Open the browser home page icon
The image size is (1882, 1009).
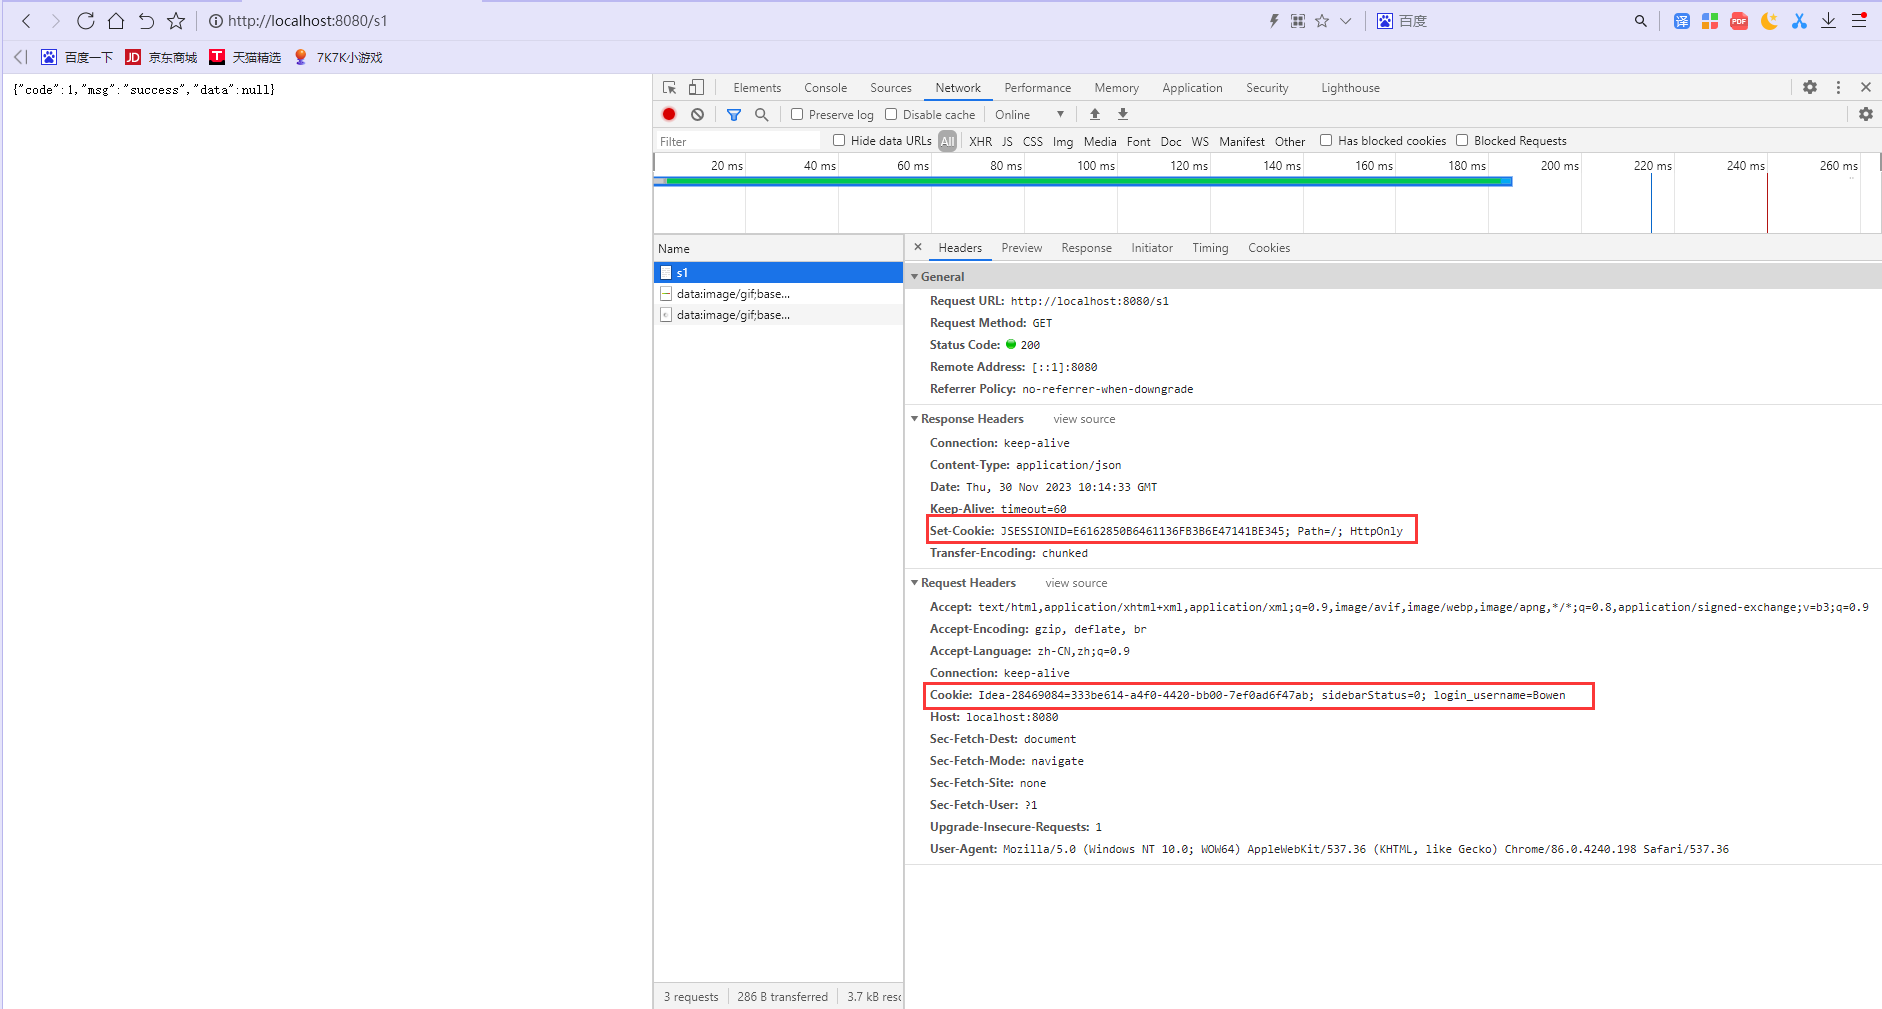(x=116, y=21)
